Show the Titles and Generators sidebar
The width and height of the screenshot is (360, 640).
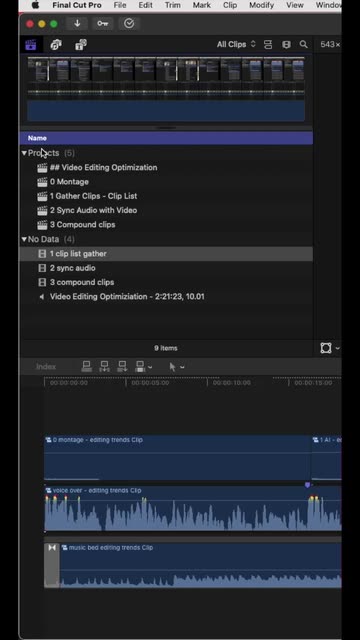(81, 44)
